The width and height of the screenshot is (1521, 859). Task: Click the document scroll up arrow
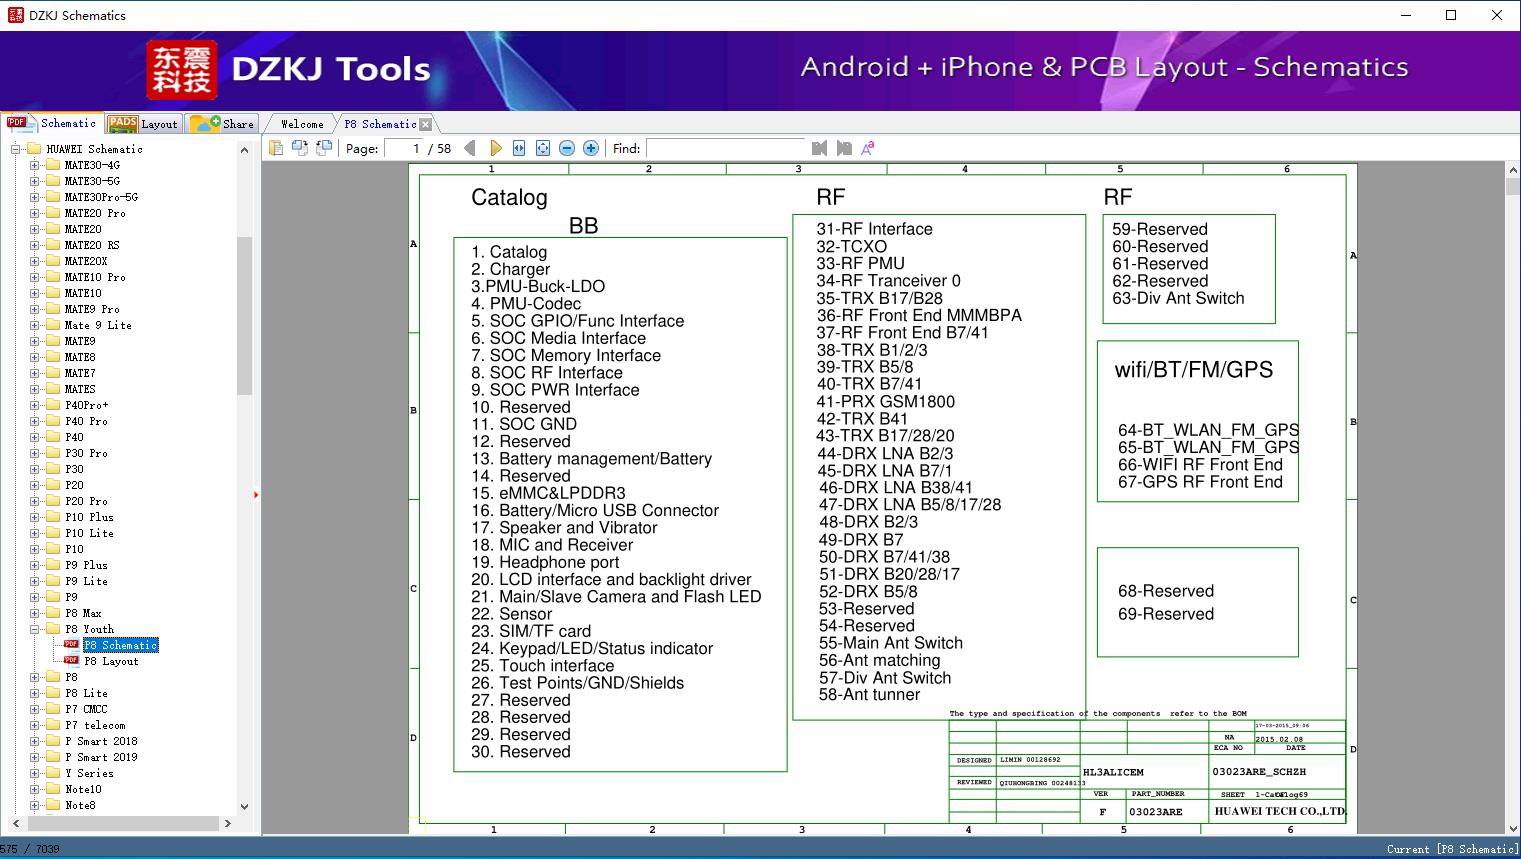pyautogui.click(x=1512, y=172)
